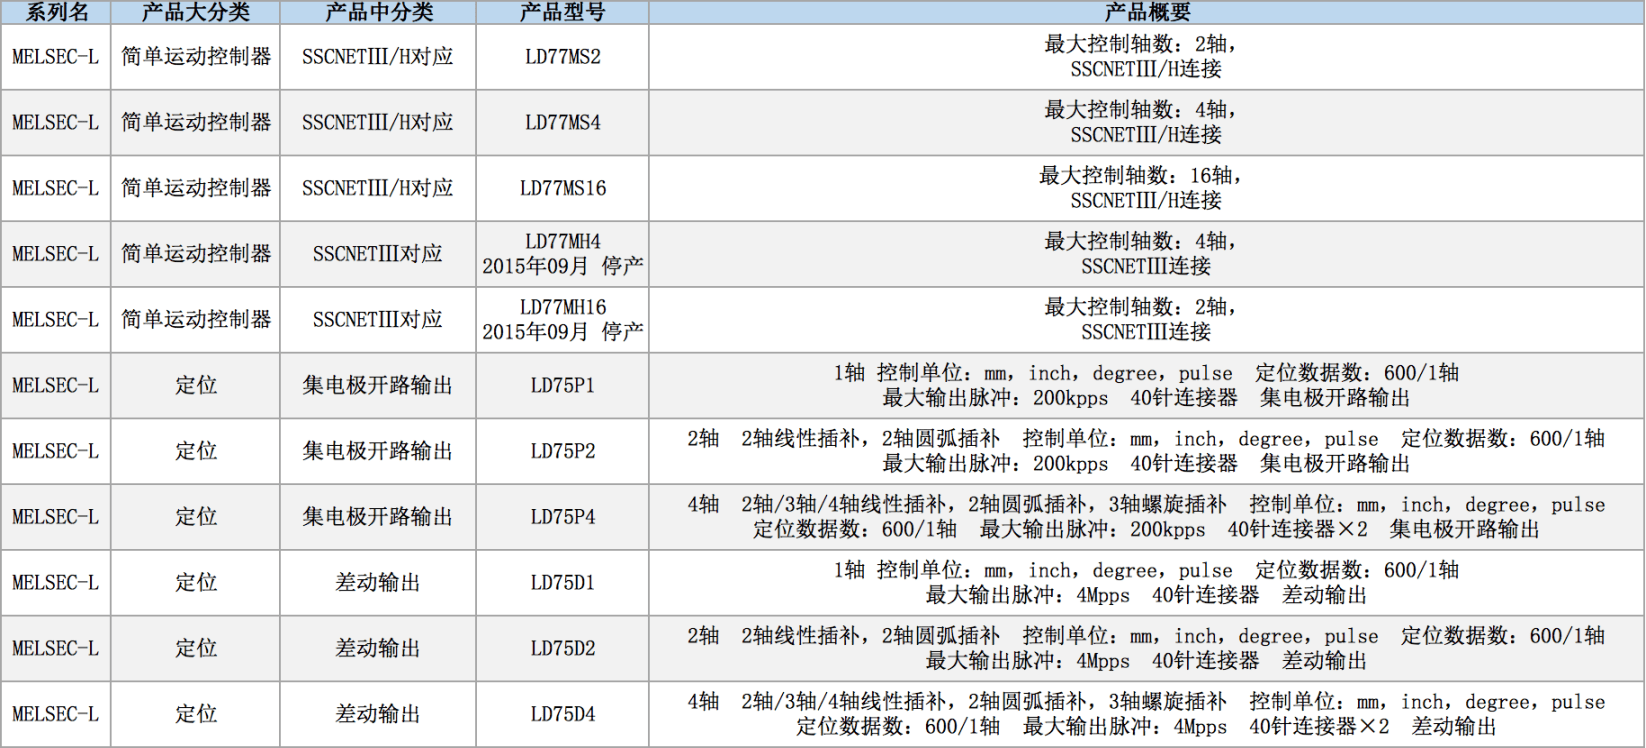1646x748 pixels.
Task: Click MELSEC-L in the LD75D4 row
Action: pos(56,714)
